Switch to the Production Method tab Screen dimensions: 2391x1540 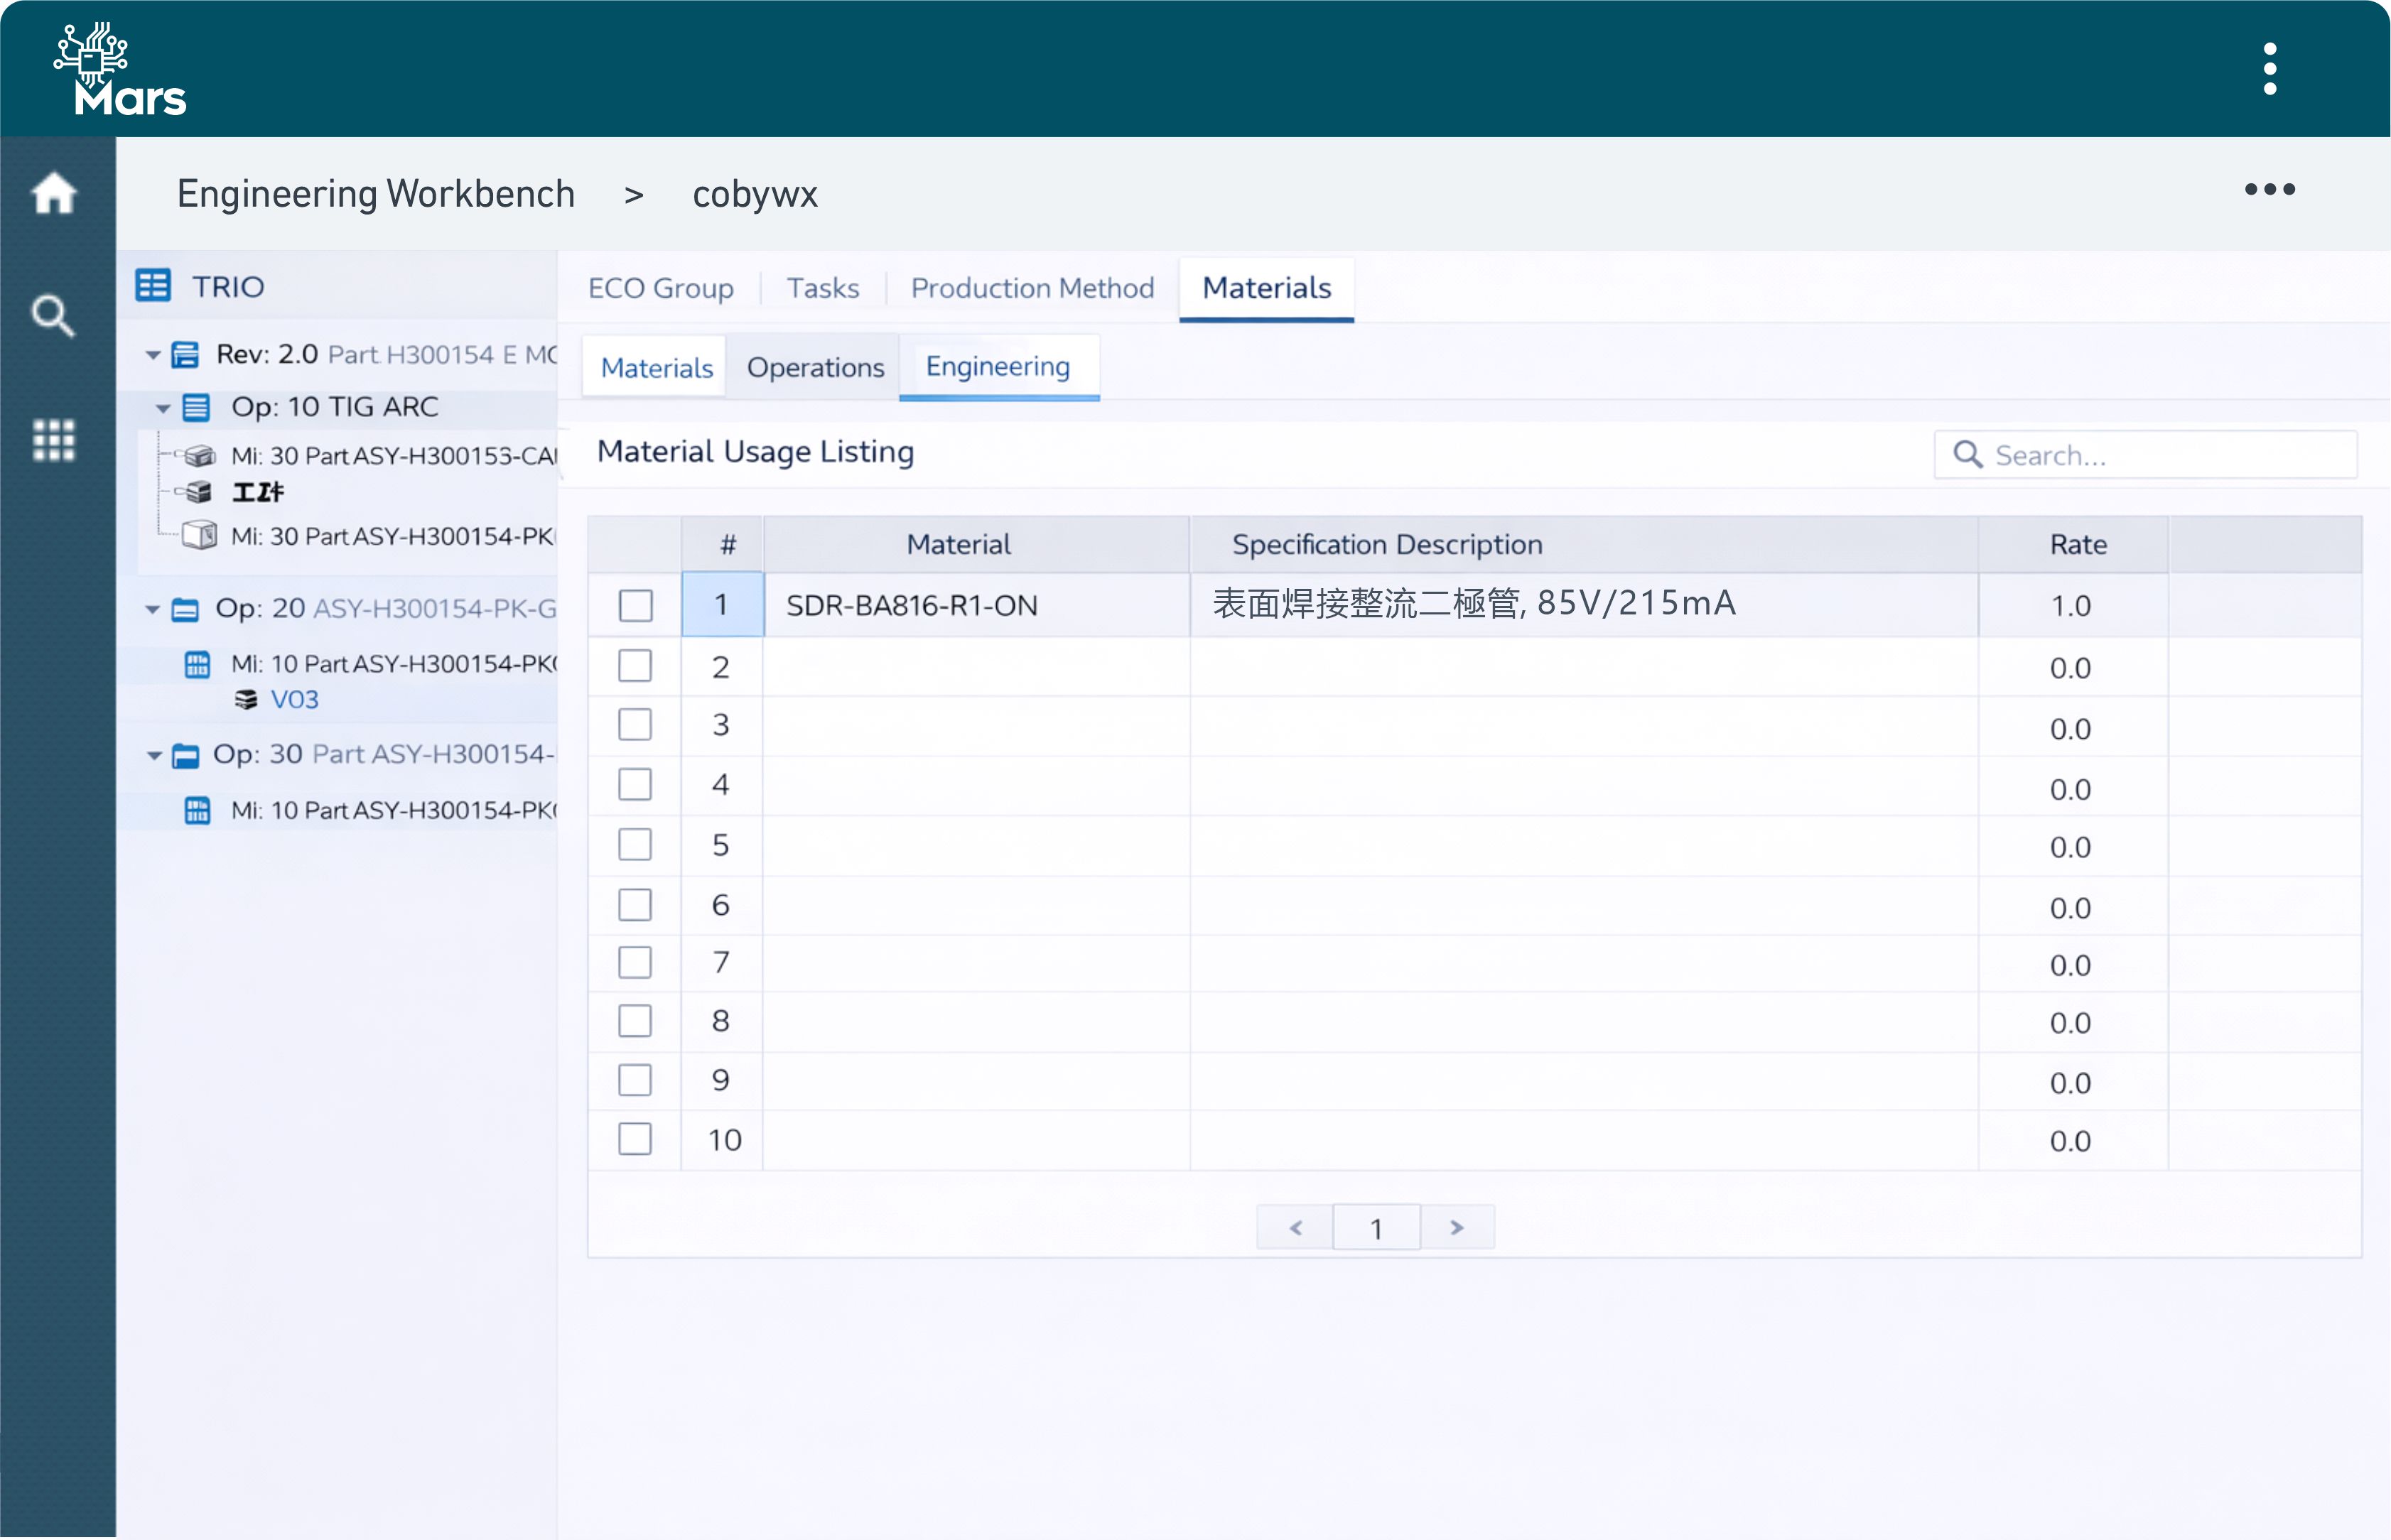tap(1032, 288)
